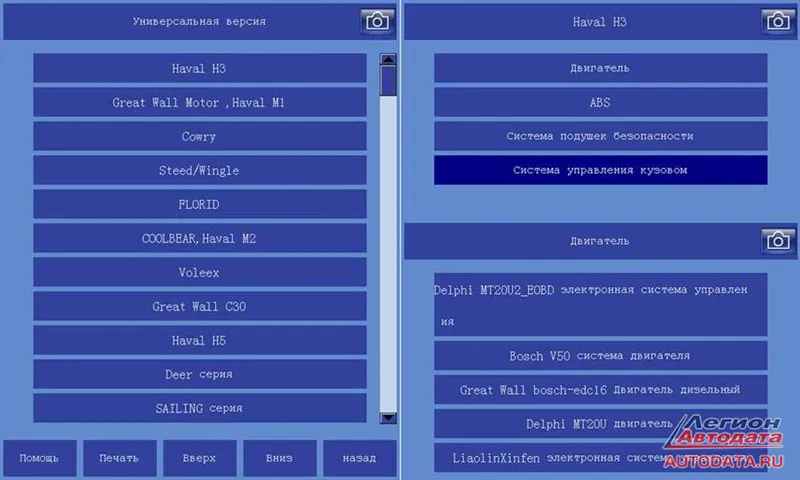Choose the Cowry model

click(x=199, y=136)
